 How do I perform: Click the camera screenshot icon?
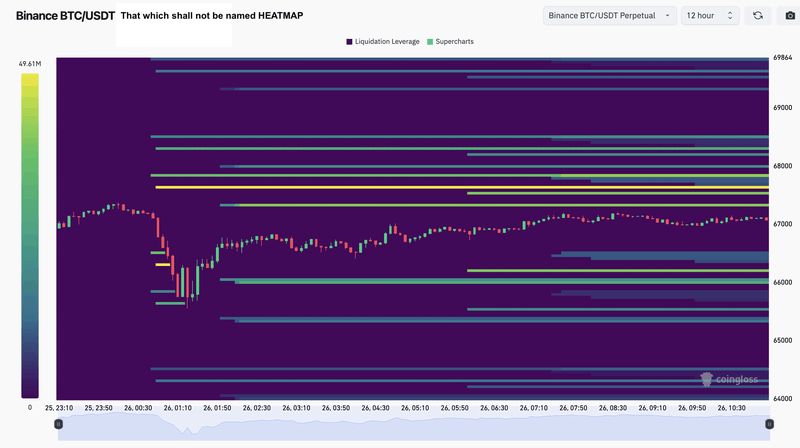click(790, 16)
